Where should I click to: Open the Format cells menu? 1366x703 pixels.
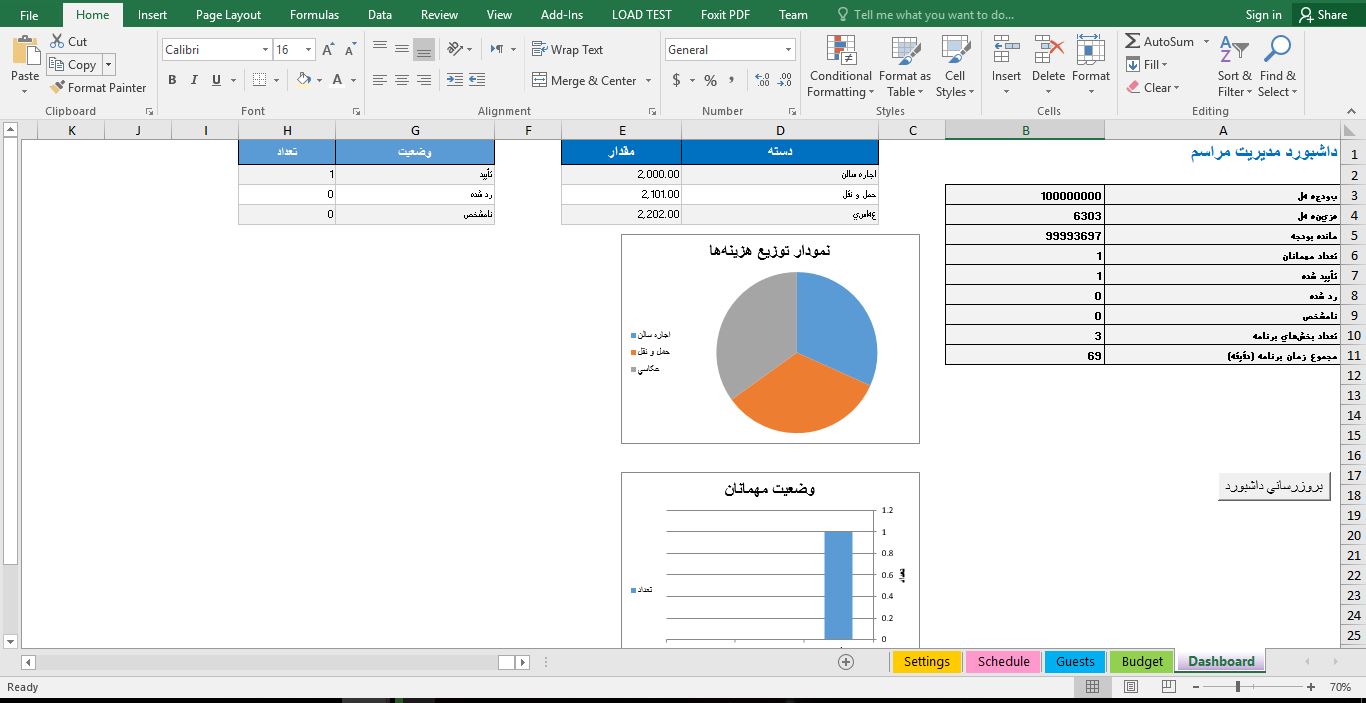pyautogui.click(x=1091, y=67)
